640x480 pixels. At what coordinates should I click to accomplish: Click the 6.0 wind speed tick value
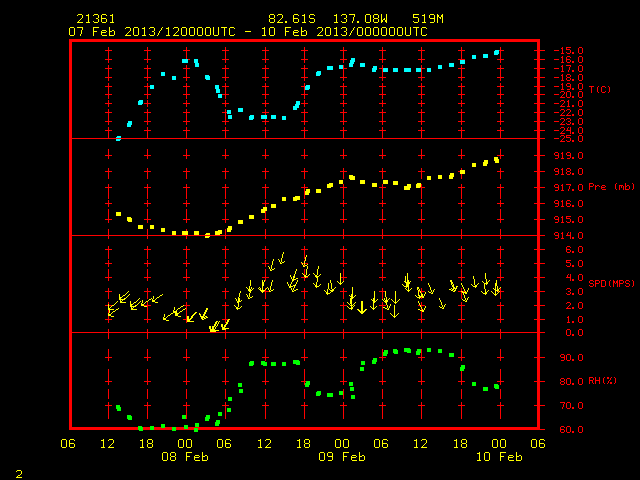click(x=574, y=249)
